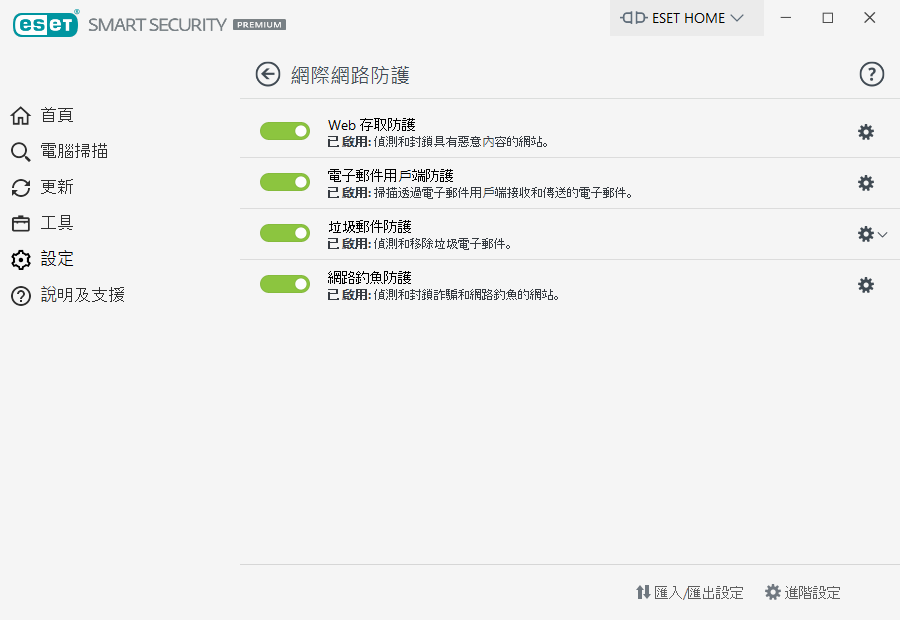This screenshot has width=900, height=620.
Task: Open 說明及支援 in the sidebar
Action: tap(82, 295)
